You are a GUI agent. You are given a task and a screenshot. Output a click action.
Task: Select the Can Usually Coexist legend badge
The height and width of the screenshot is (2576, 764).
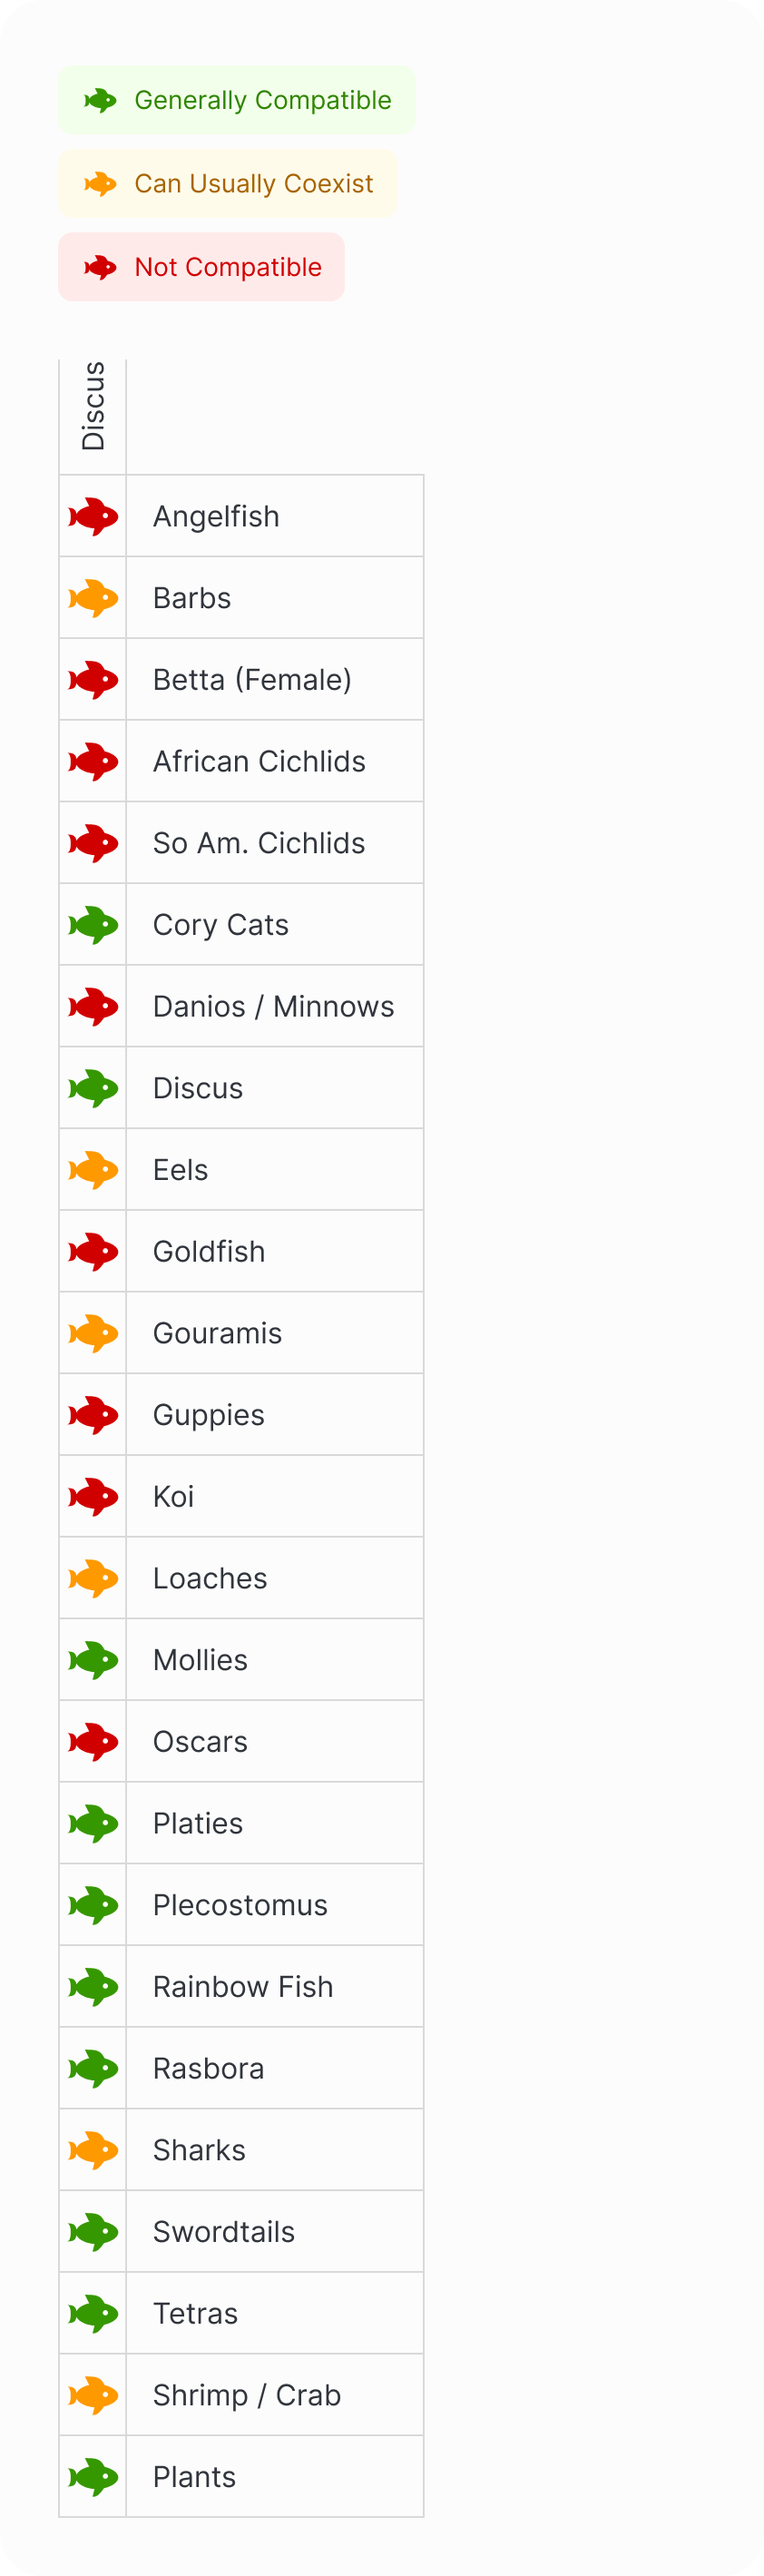(228, 184)
